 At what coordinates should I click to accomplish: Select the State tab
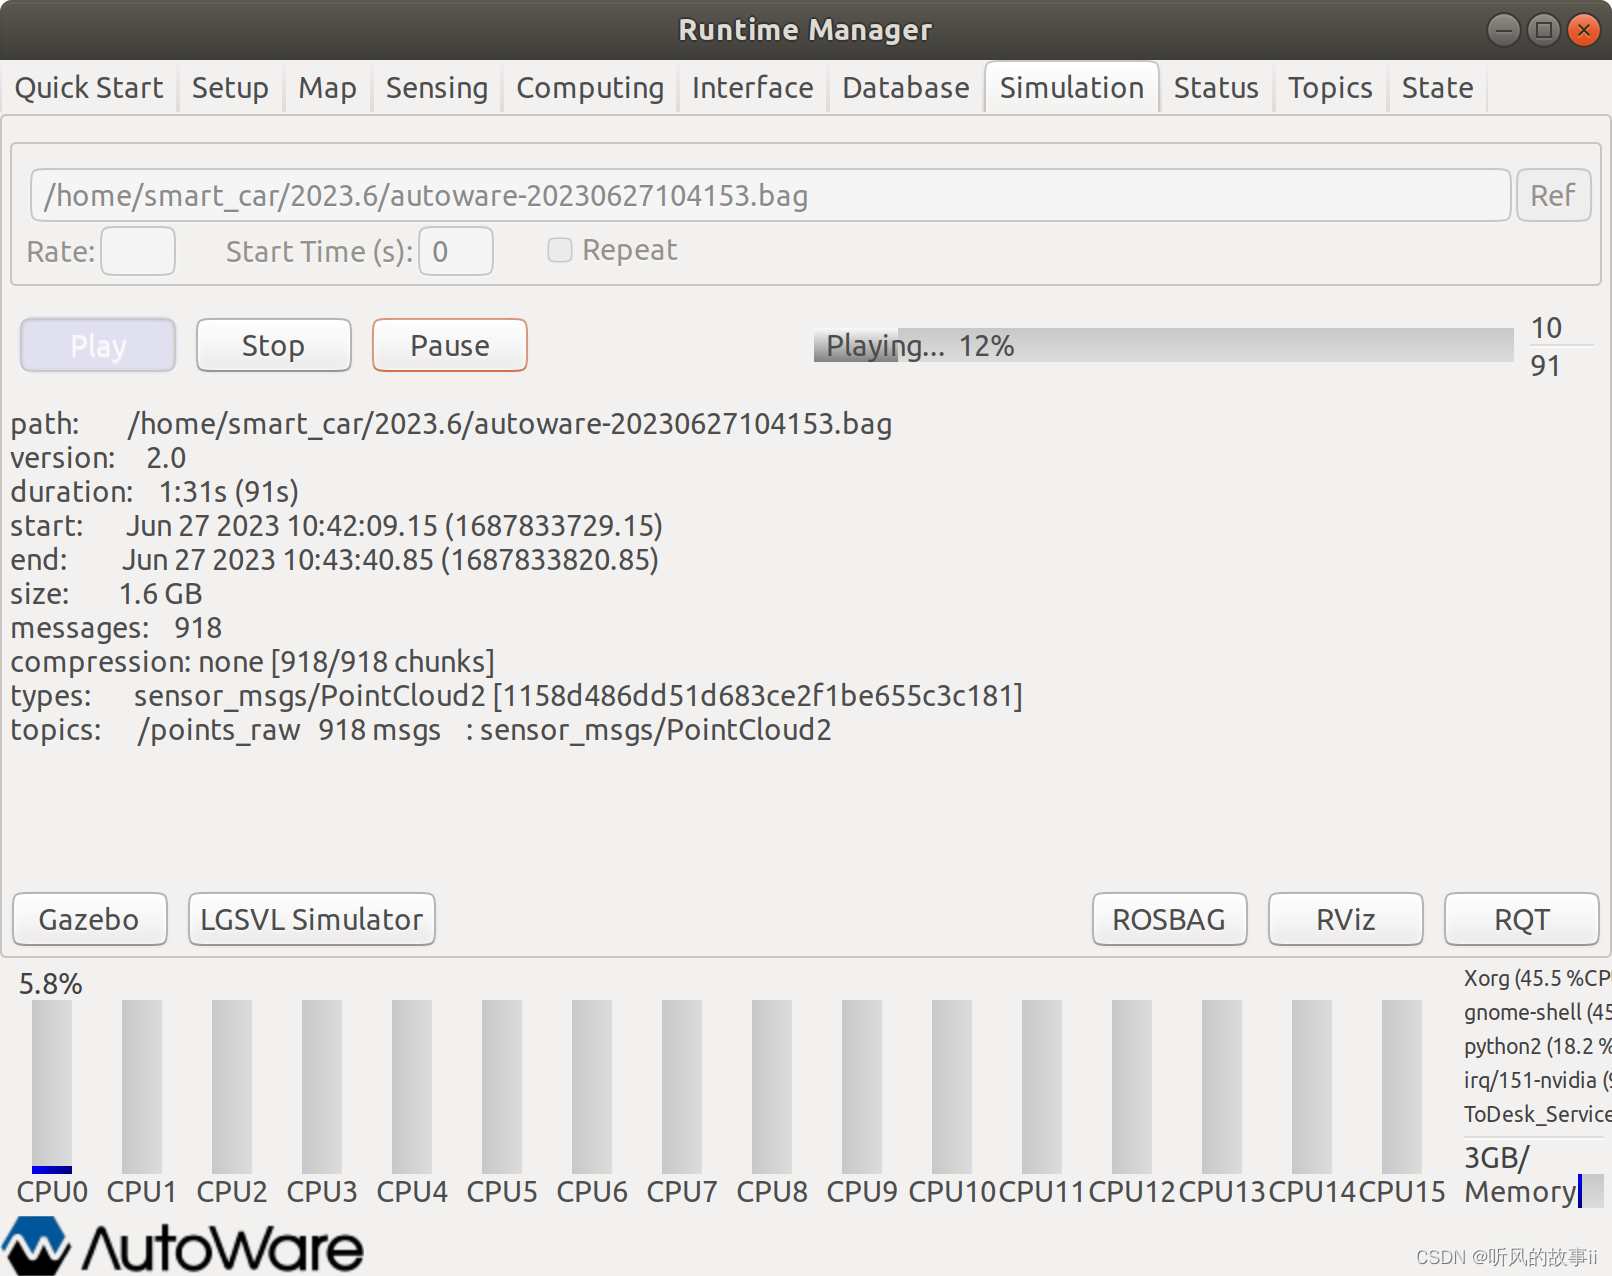click(x=1437, y=87)
